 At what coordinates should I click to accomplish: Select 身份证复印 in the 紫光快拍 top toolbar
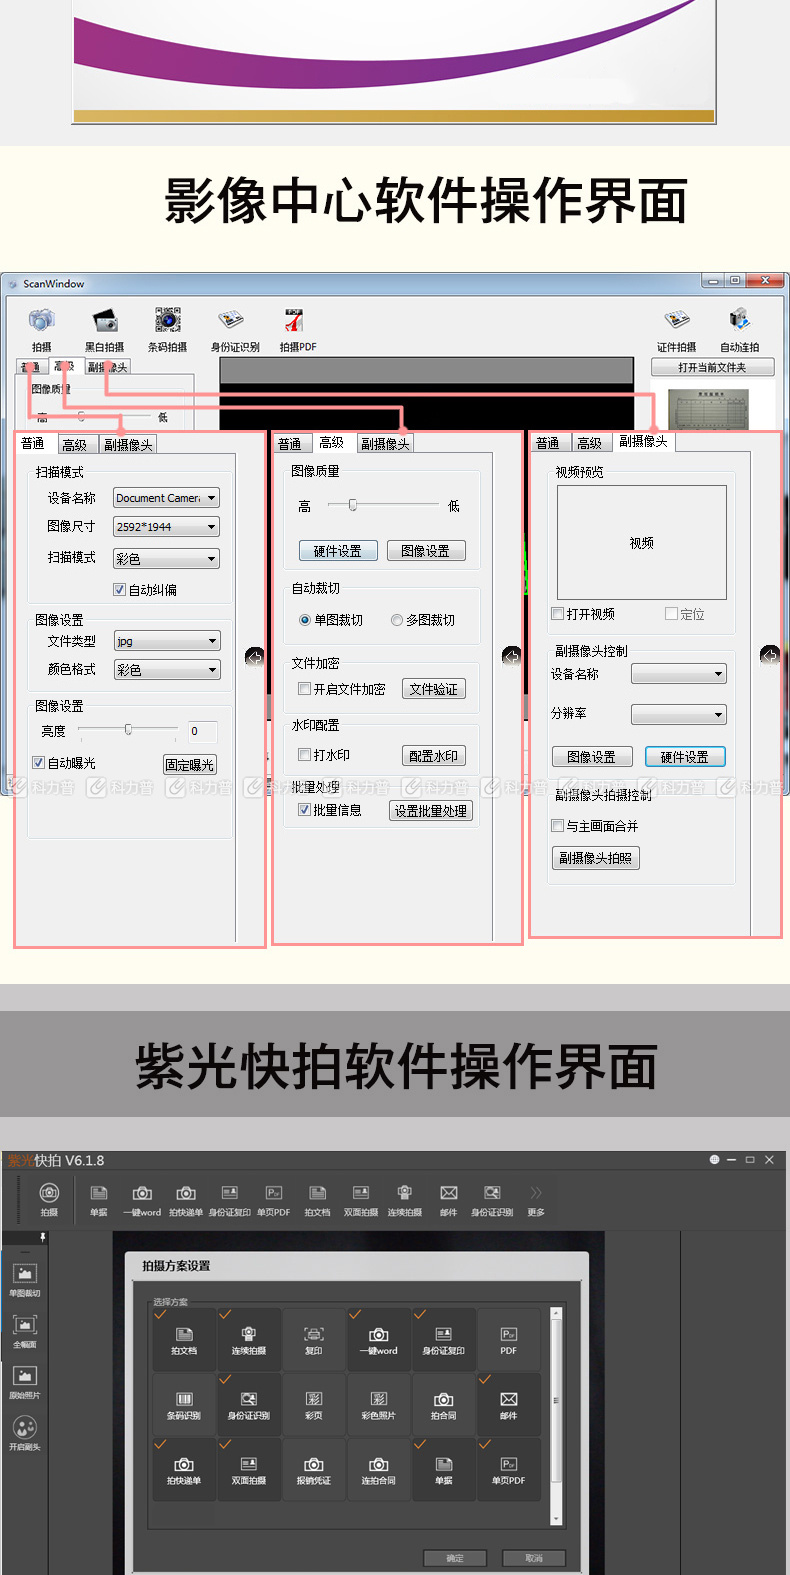[x=230, y=1201]
